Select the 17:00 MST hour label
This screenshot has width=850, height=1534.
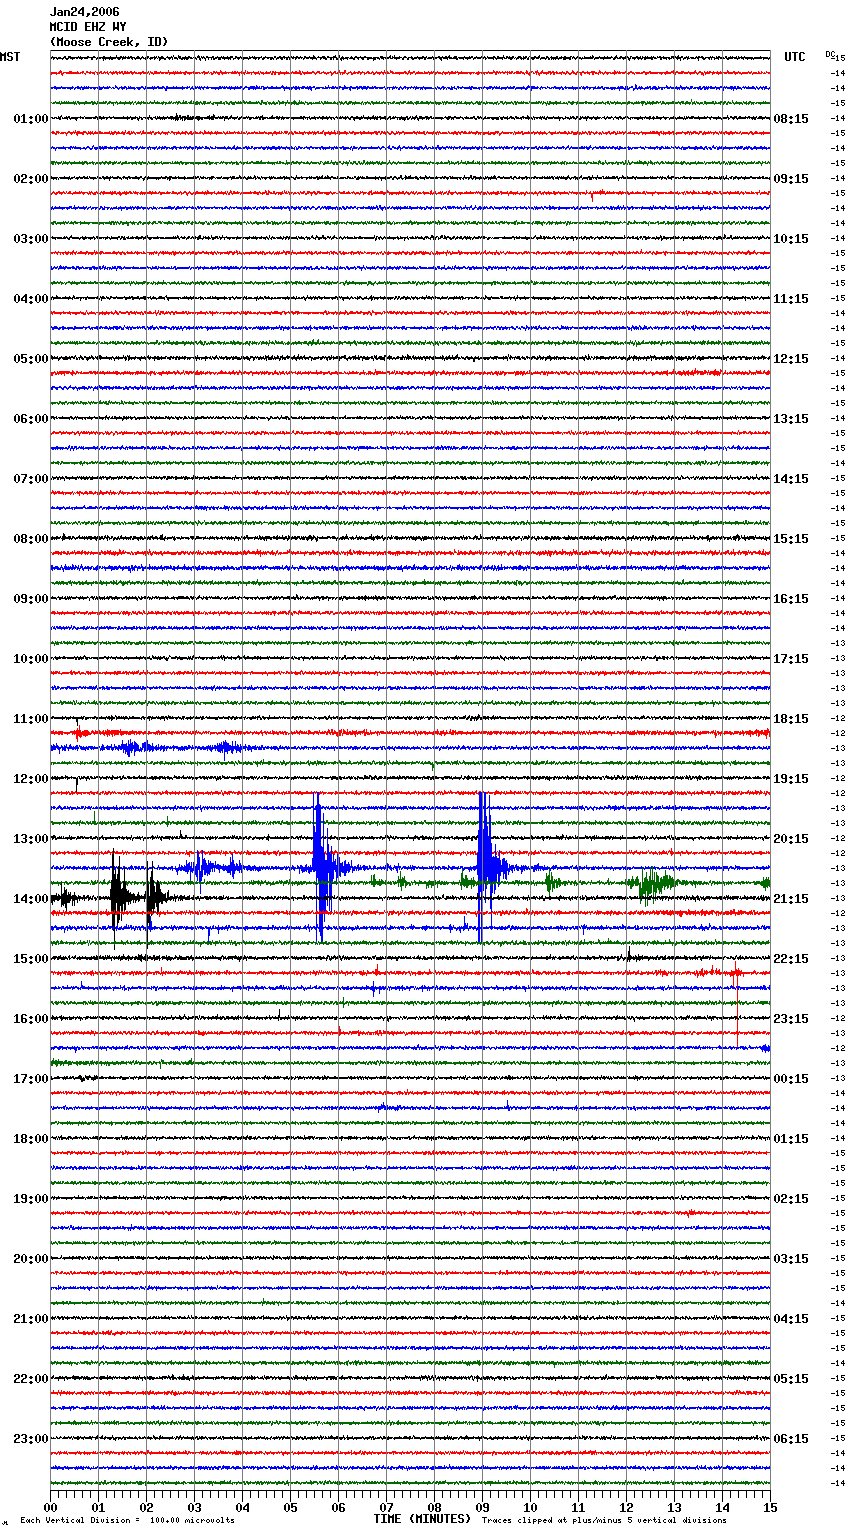click(31, 1079)
